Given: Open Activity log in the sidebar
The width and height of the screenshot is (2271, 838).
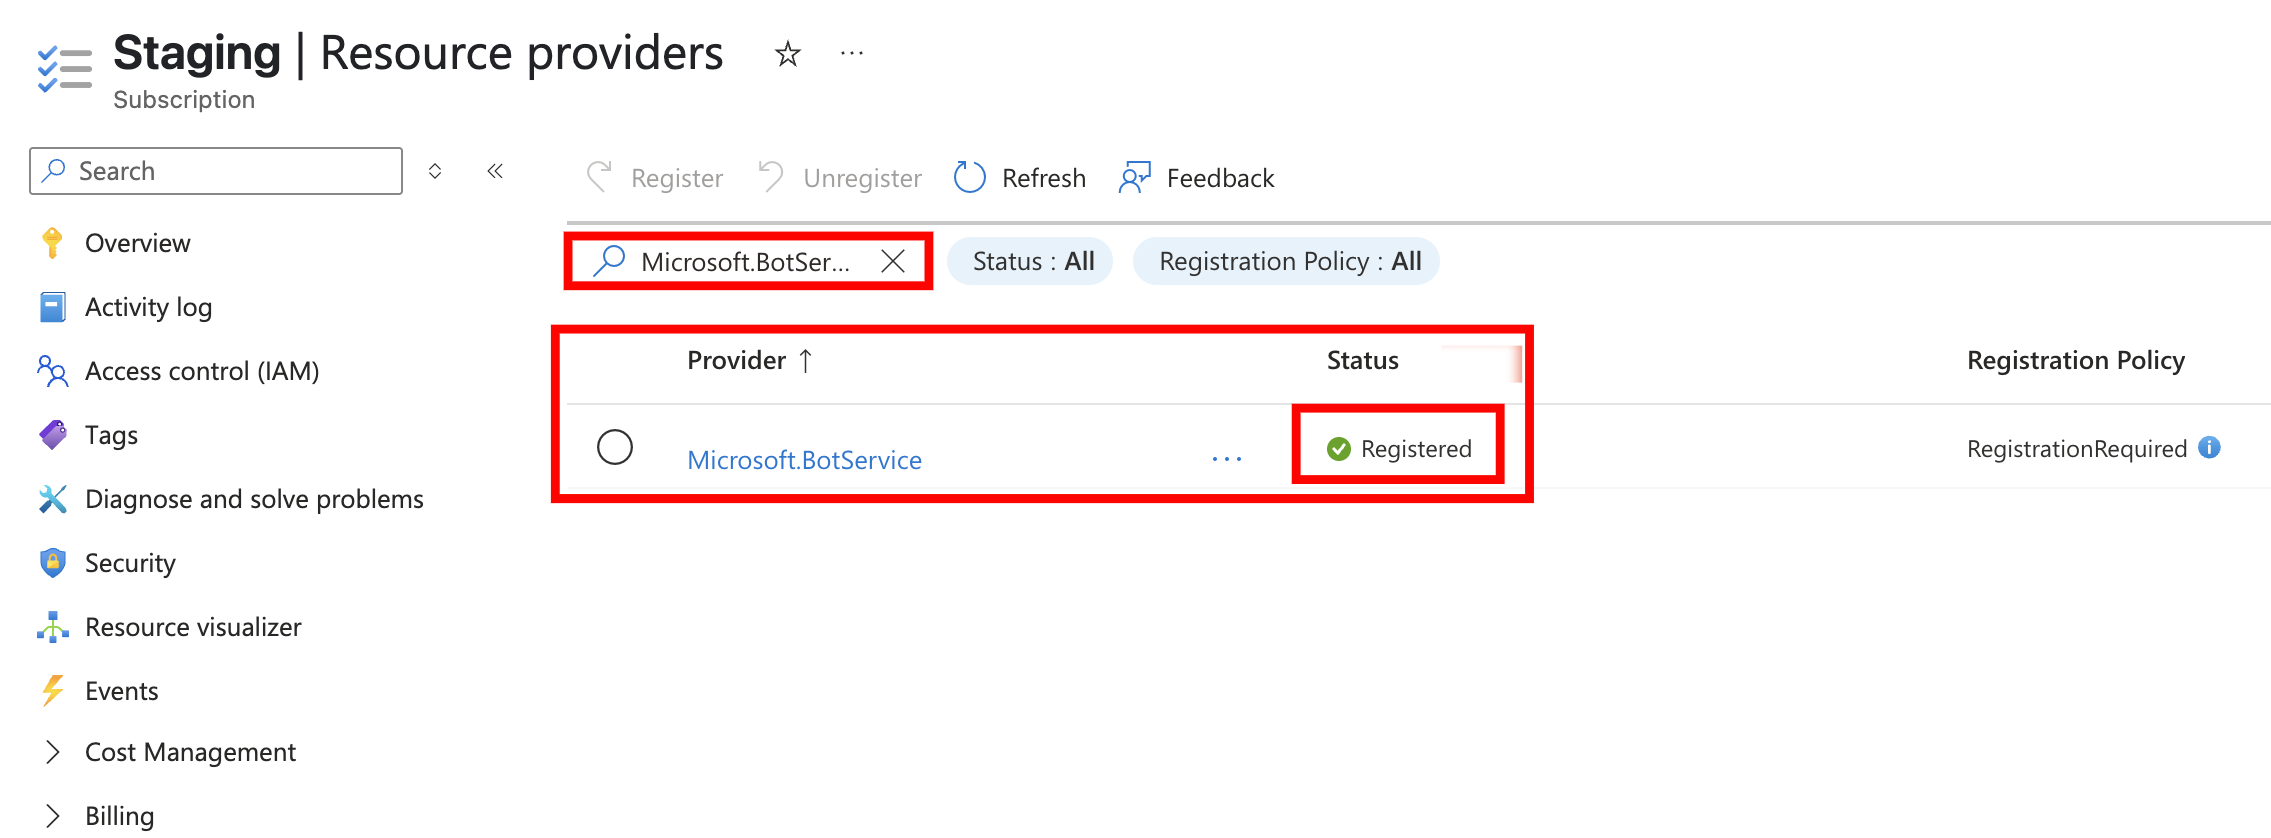Looking at the screenshot, I should coord(148,307).
